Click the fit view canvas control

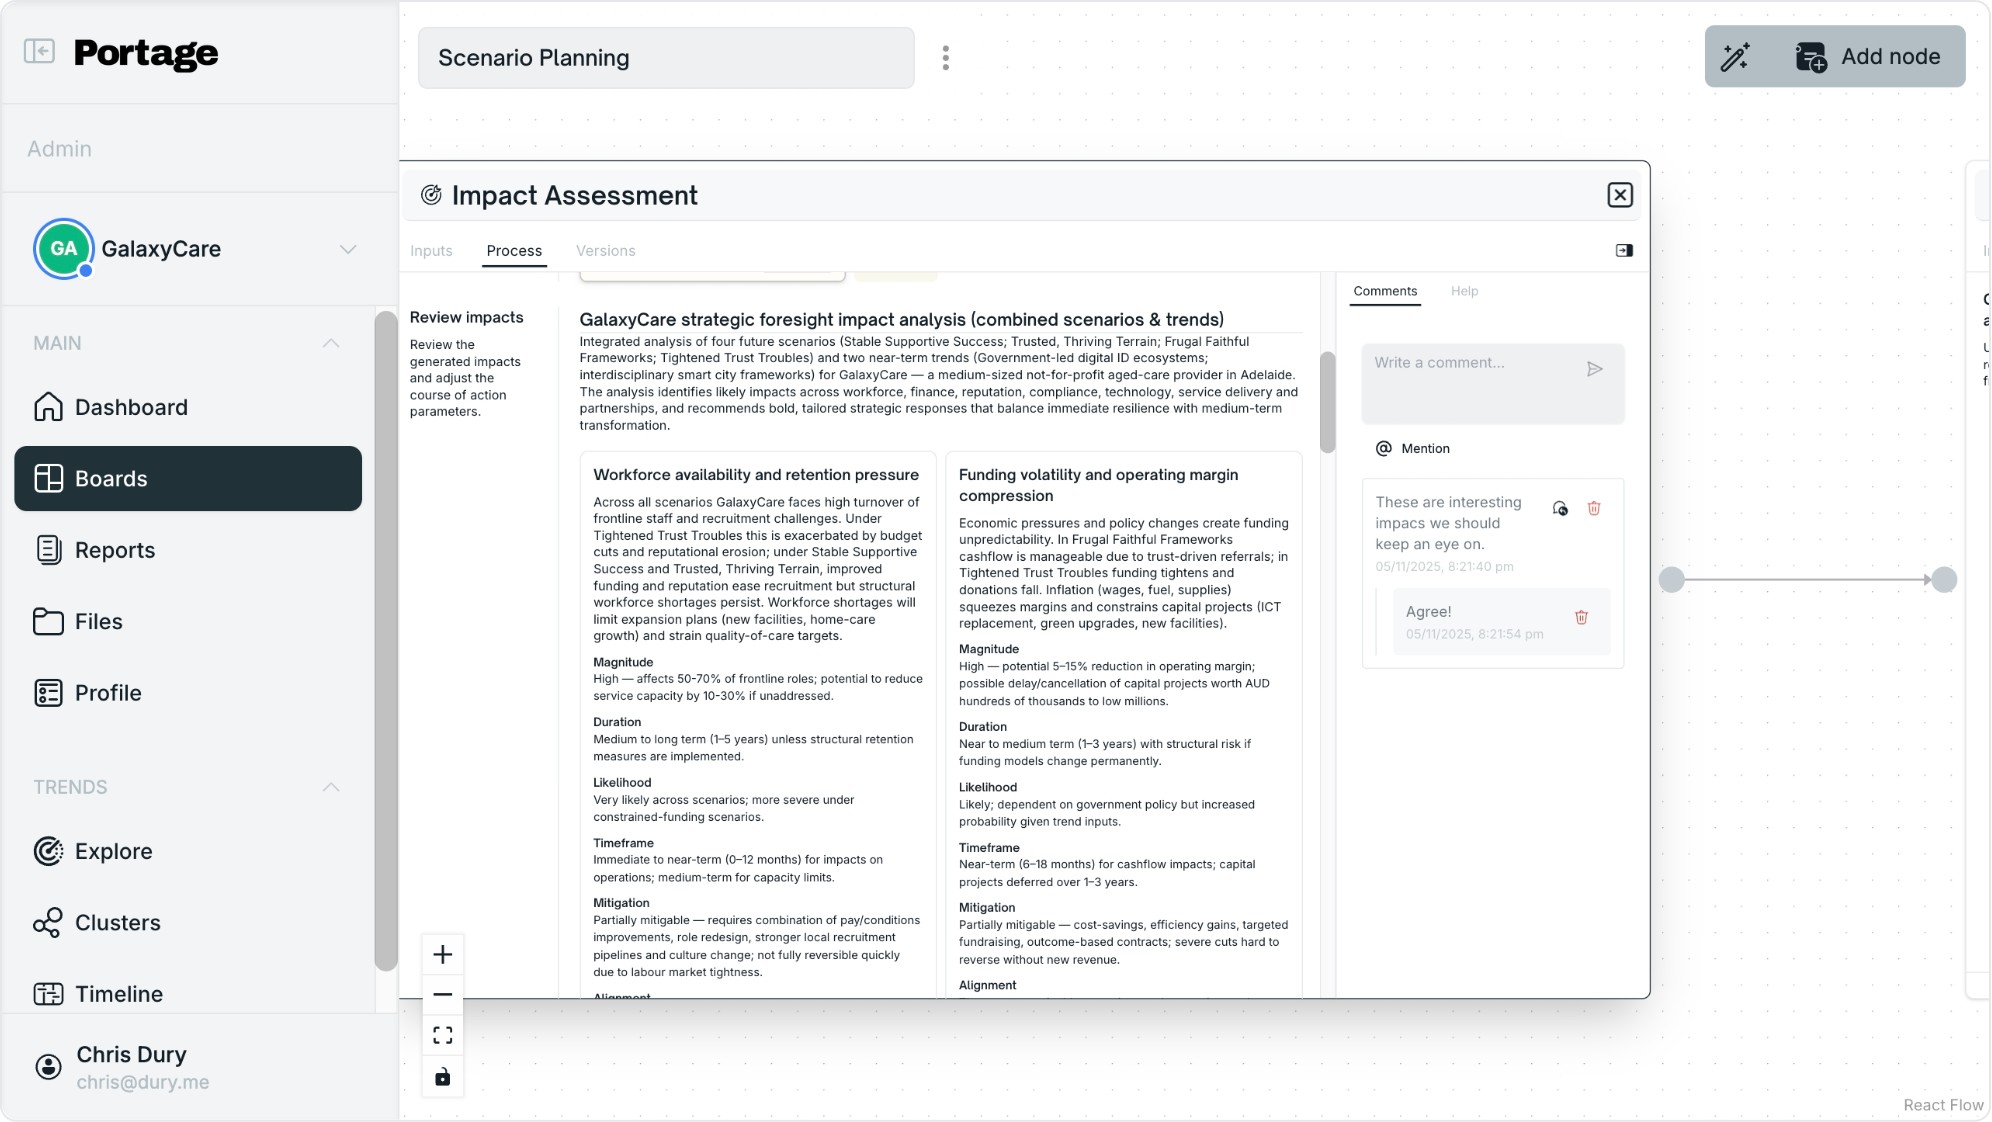[442, 1035]
